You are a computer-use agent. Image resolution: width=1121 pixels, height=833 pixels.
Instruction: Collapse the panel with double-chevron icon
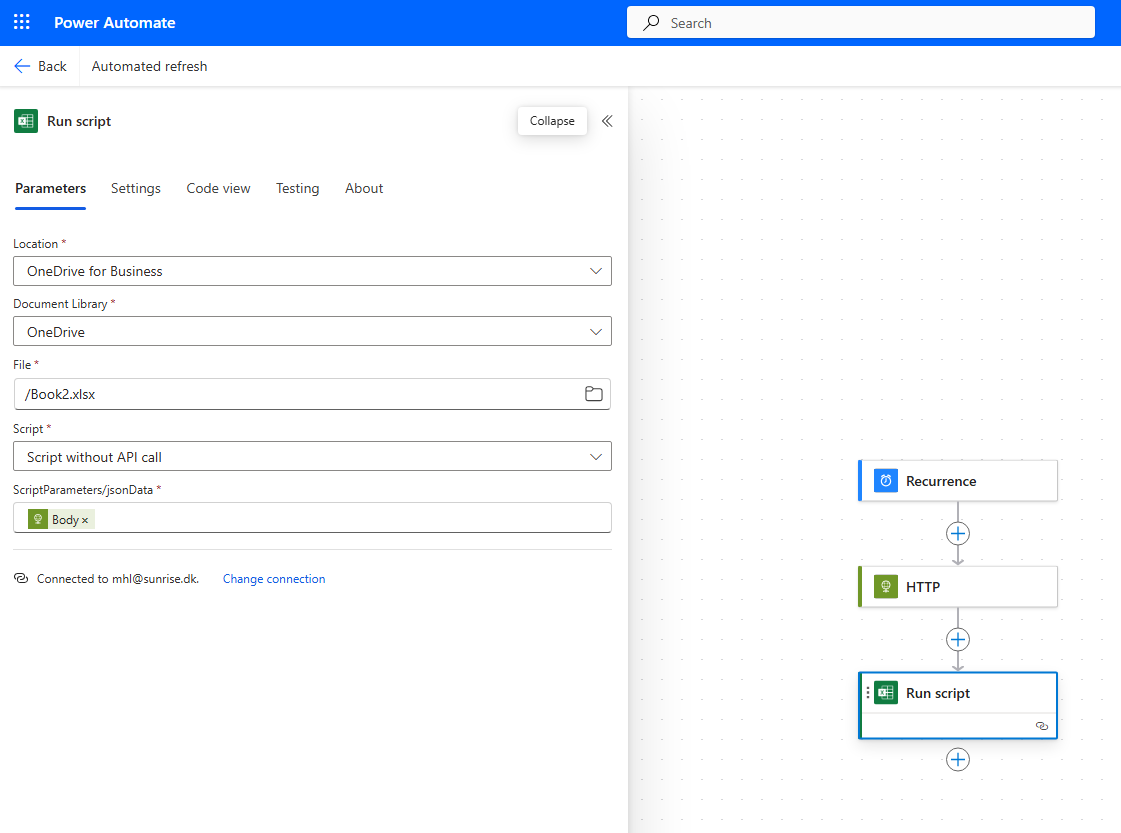606,121
